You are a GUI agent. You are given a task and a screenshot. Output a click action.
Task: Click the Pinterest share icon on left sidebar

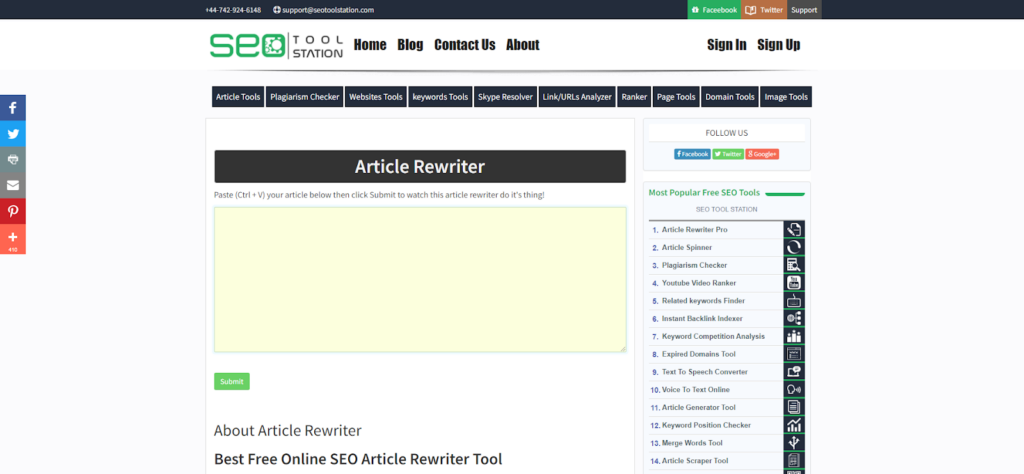(x=13, y=212)
